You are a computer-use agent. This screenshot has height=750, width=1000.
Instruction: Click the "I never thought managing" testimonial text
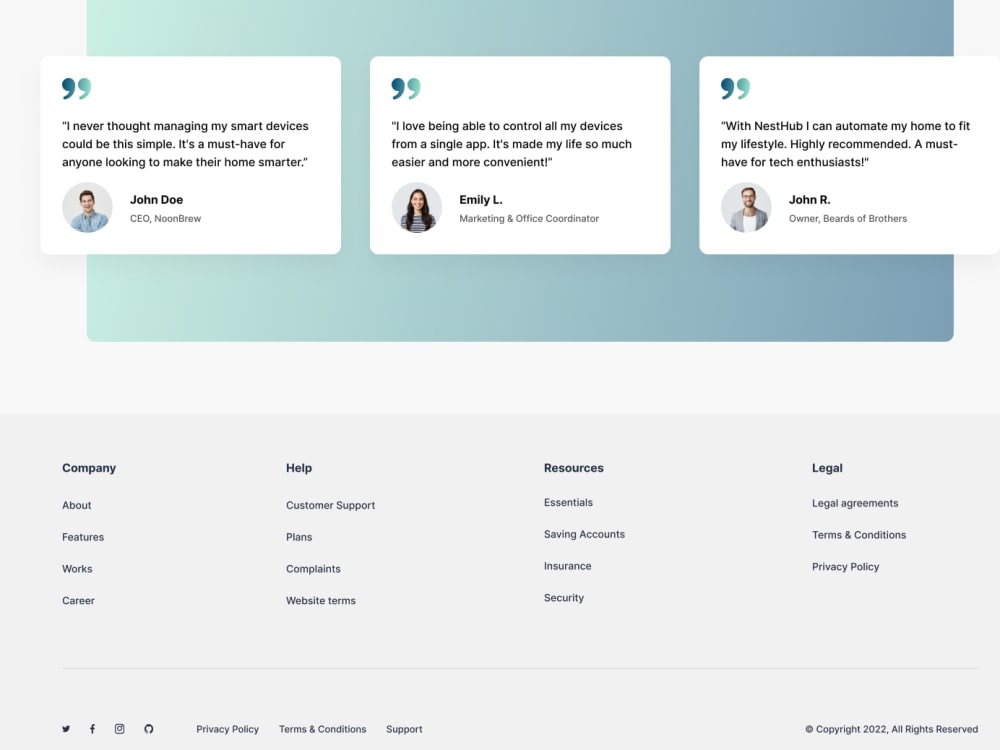185,144
